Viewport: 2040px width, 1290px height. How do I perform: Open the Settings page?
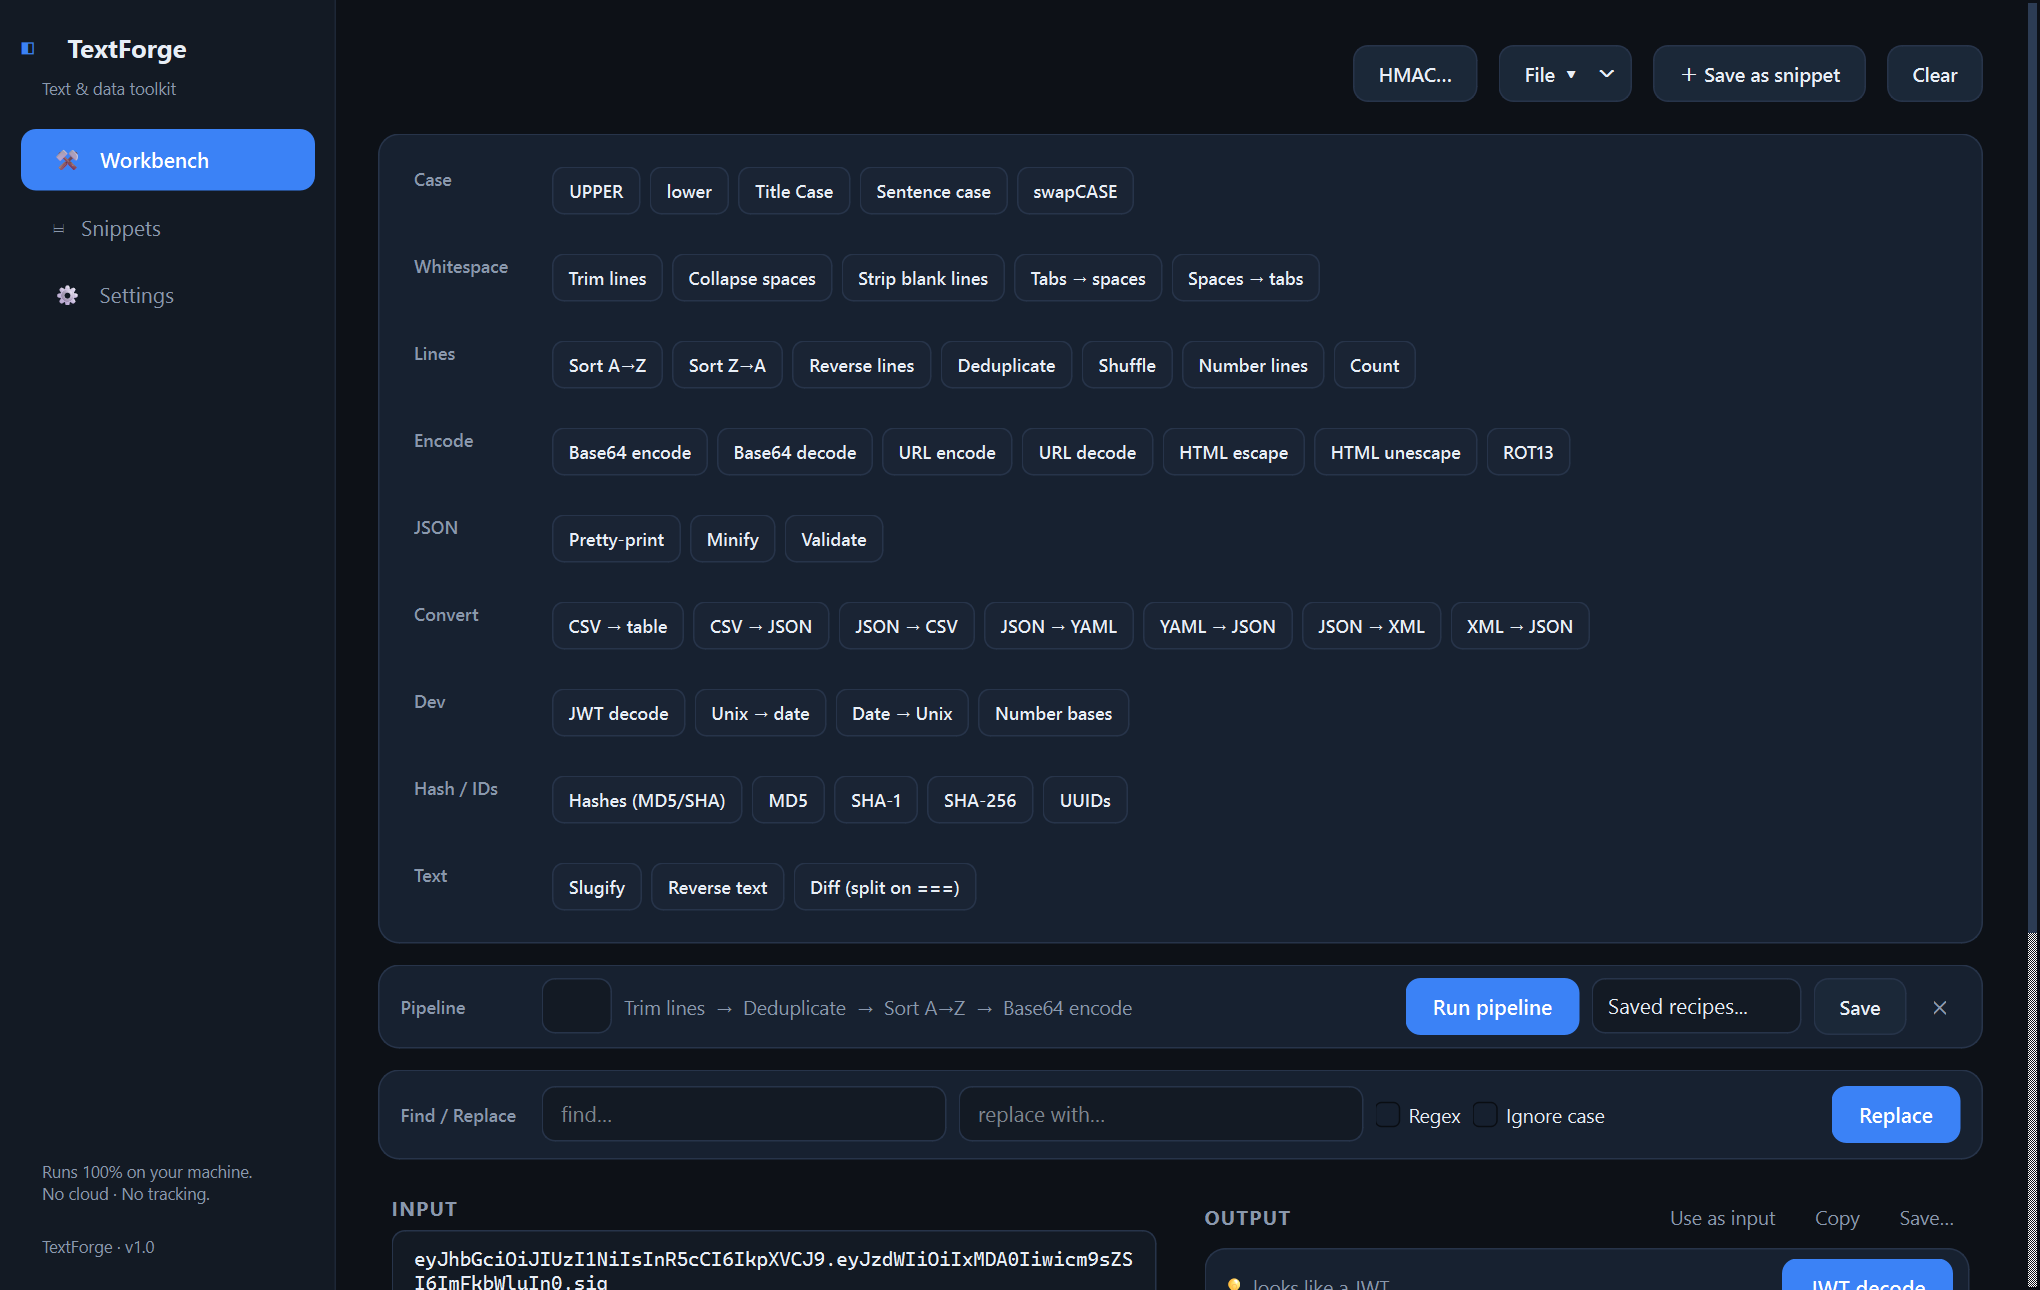click(x=168, y=295)
